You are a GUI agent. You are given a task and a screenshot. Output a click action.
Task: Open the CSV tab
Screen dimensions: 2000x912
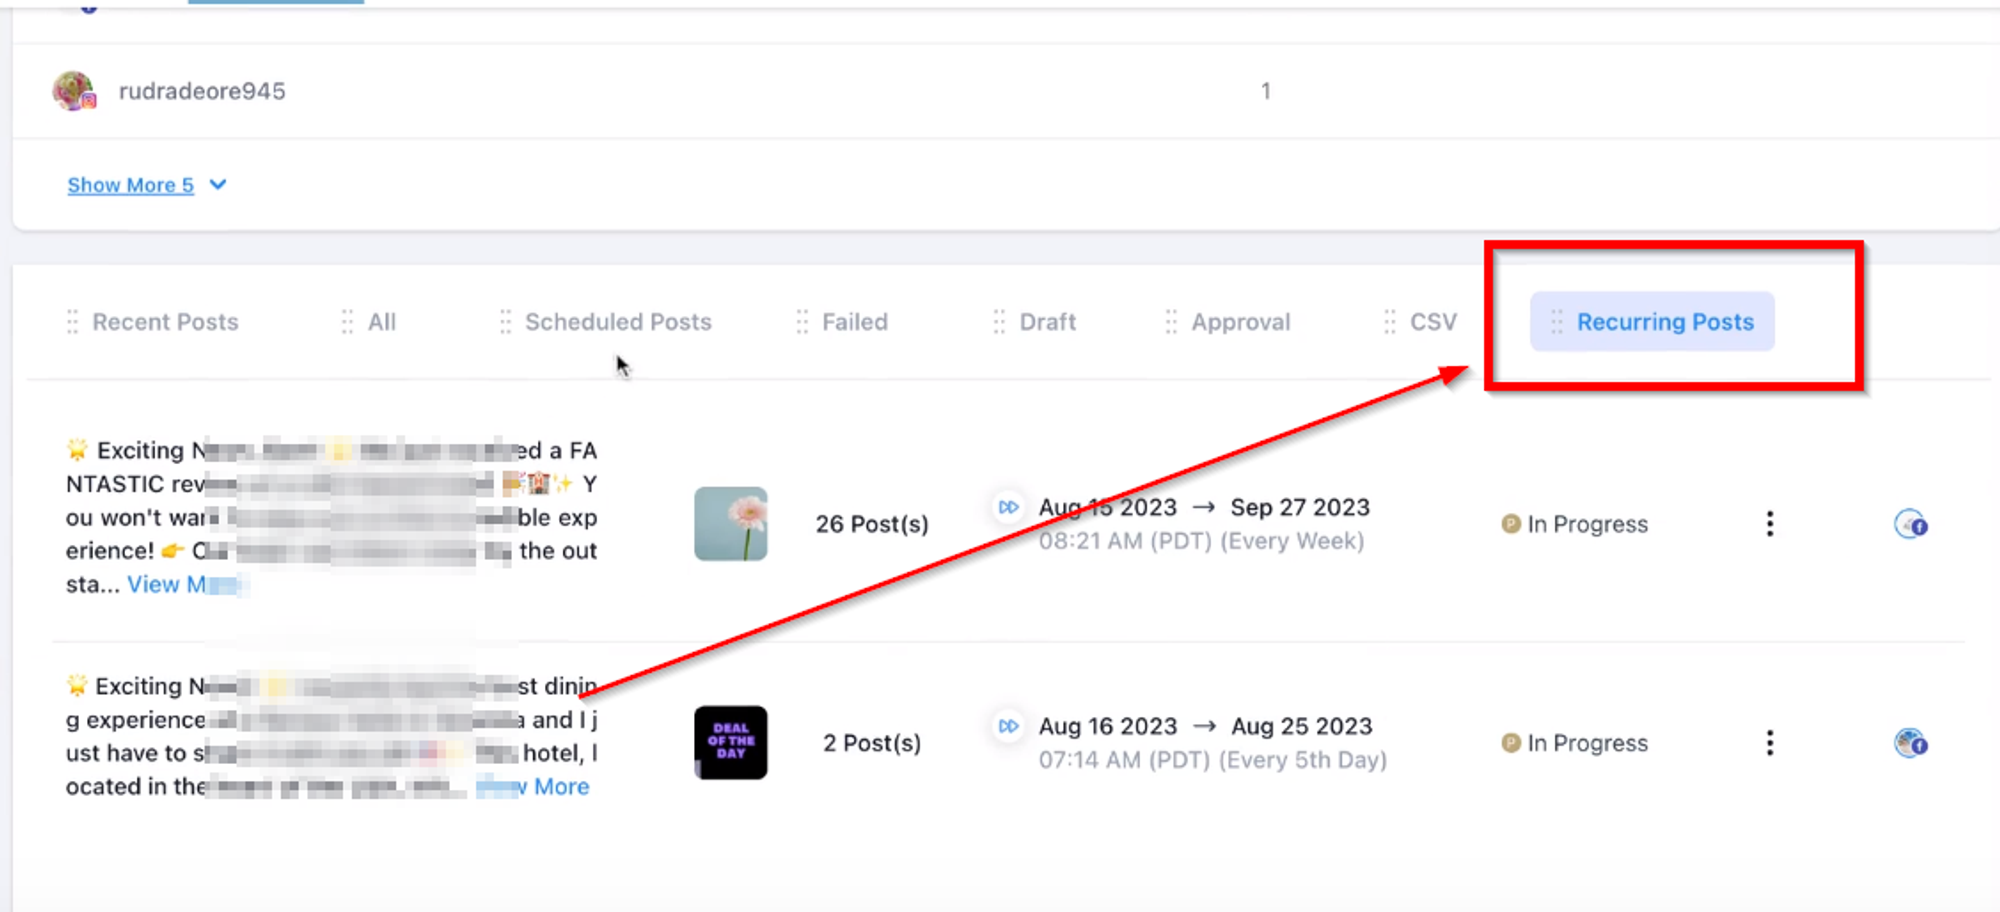[1433, 322]
